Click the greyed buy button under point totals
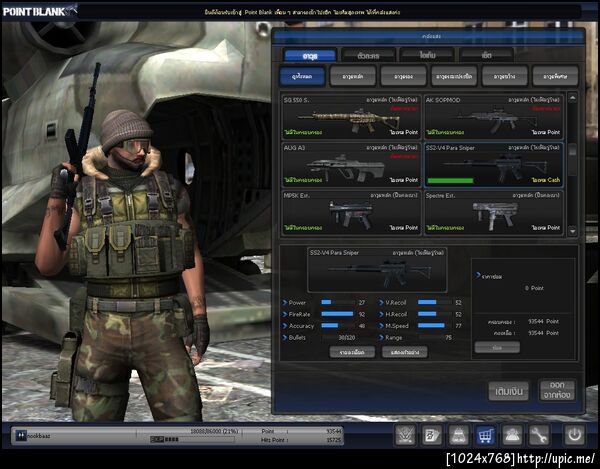 pyautogui.click(x=497, y=348)
